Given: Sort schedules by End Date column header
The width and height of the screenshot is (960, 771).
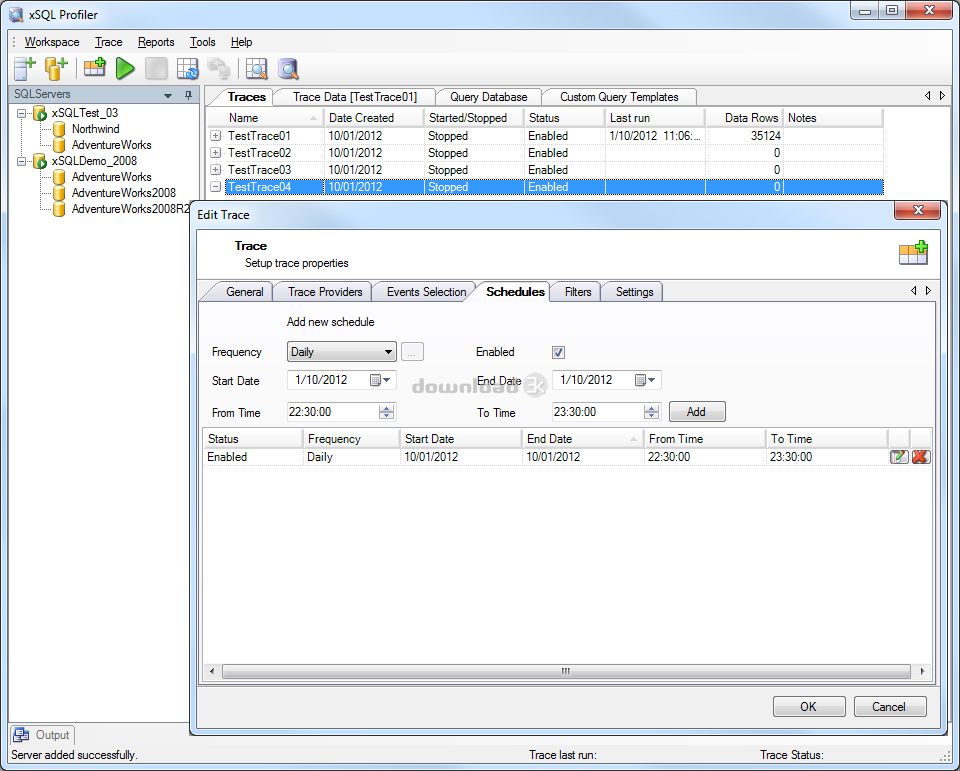Looking at the screenshot, I should pyautogui.click(x=583, y=438).
